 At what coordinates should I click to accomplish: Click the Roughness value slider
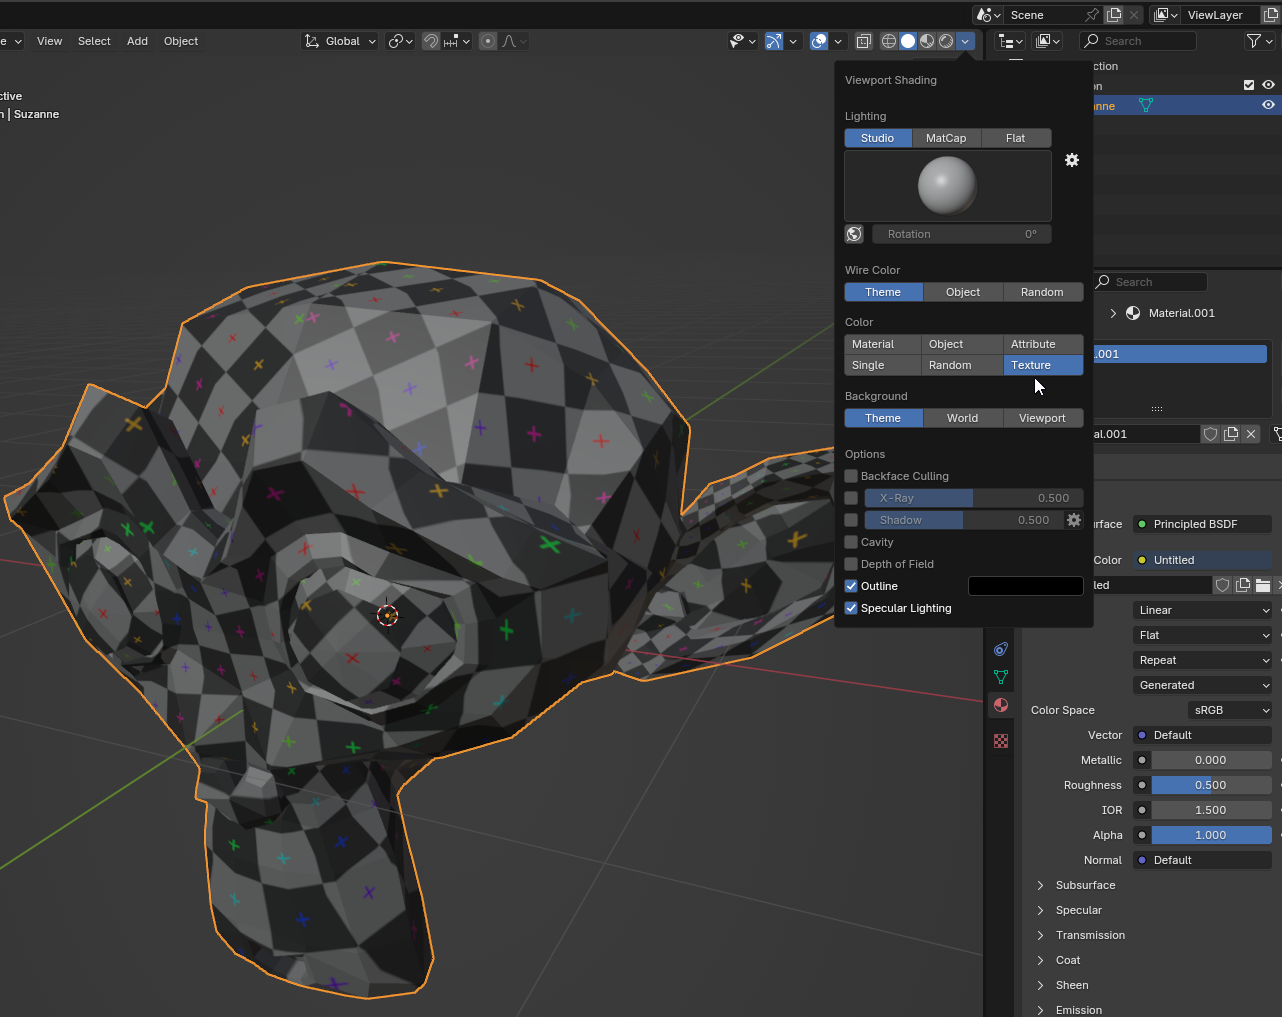[1210, 785]
